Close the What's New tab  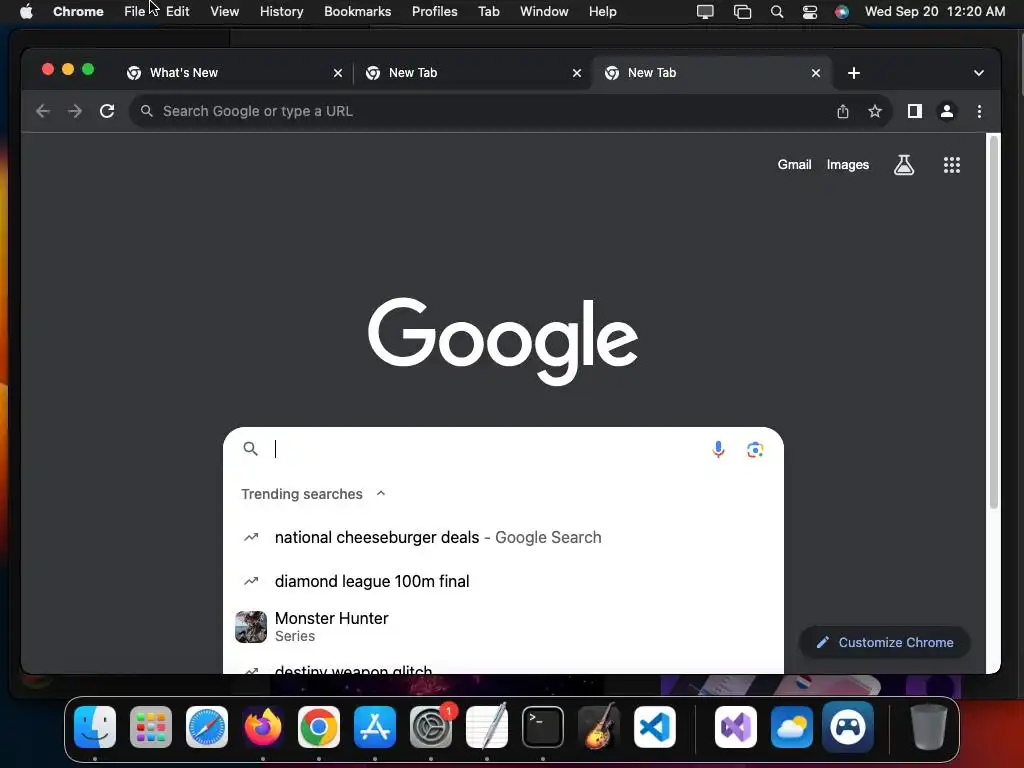point(338,73)
